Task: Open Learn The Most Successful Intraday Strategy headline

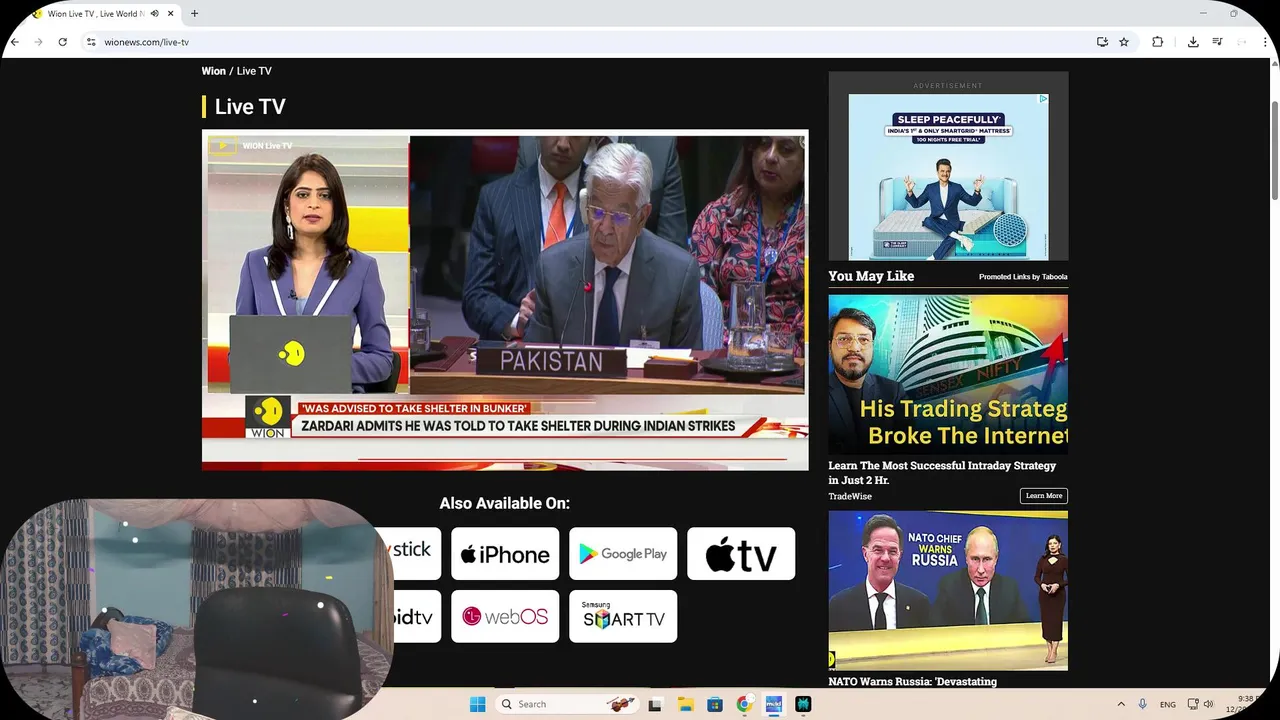Action: (x=942, y=473)
